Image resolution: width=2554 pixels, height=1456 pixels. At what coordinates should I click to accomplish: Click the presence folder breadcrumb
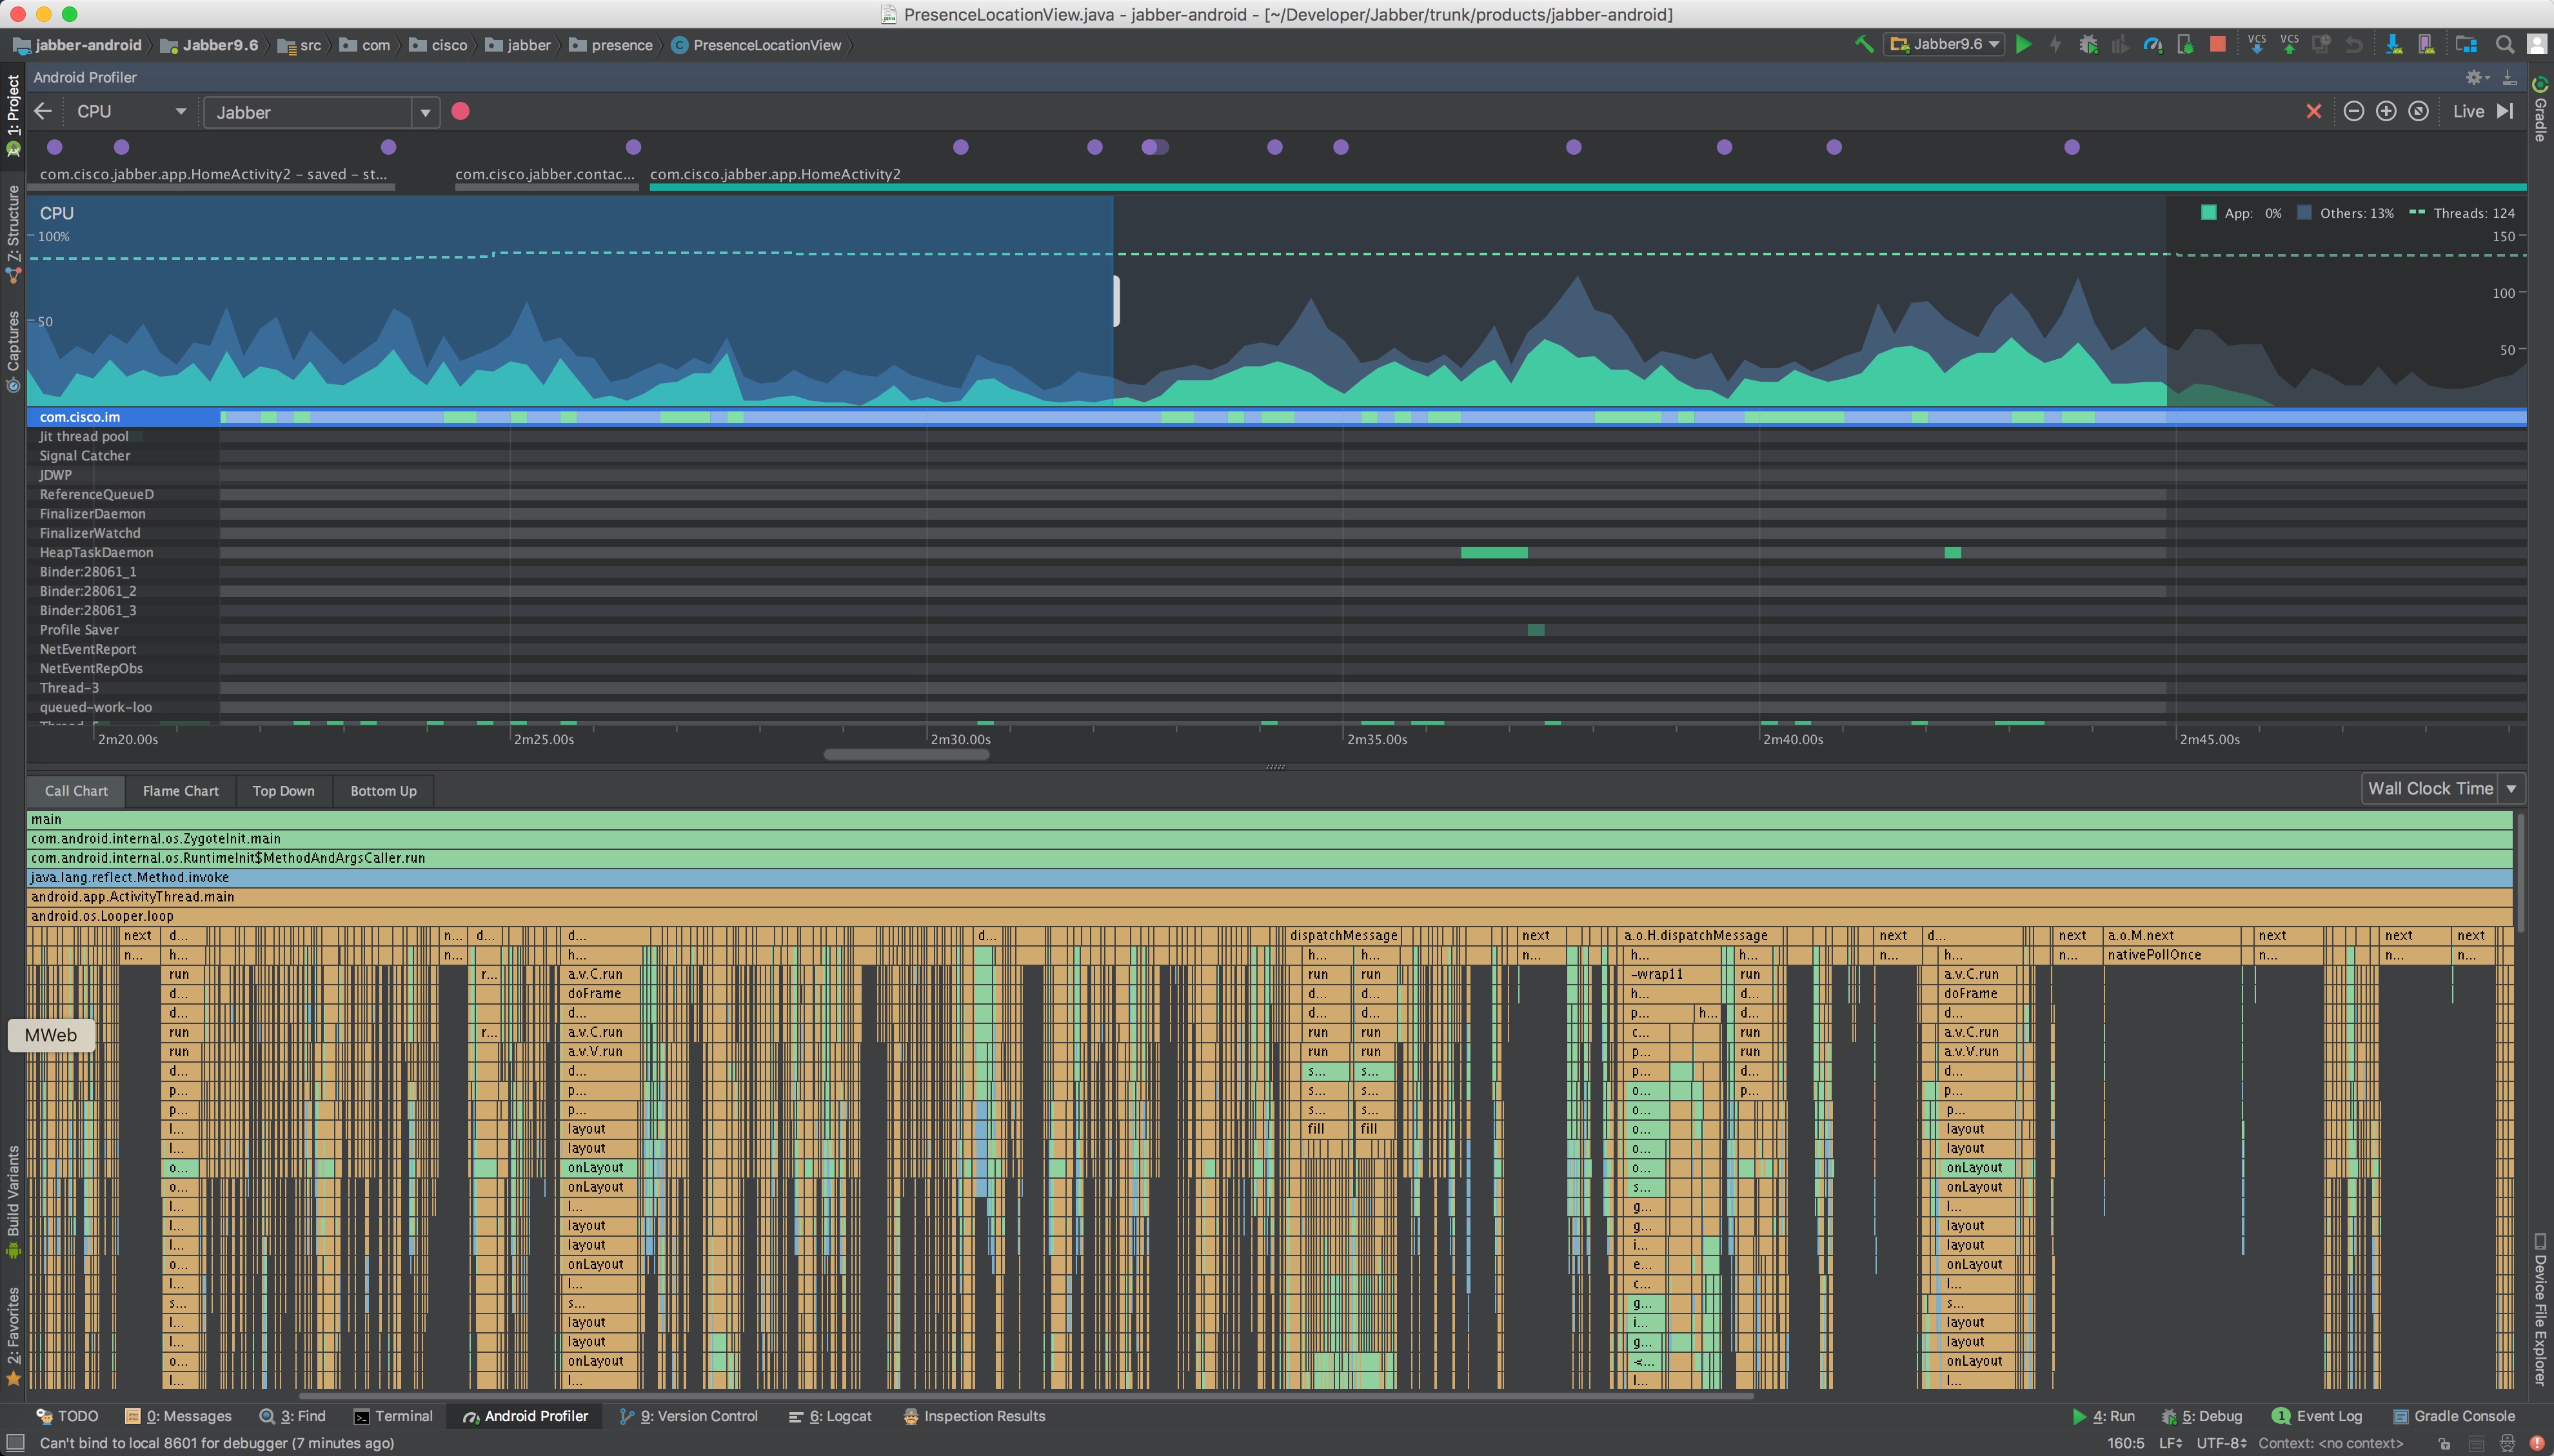(611, 45)
